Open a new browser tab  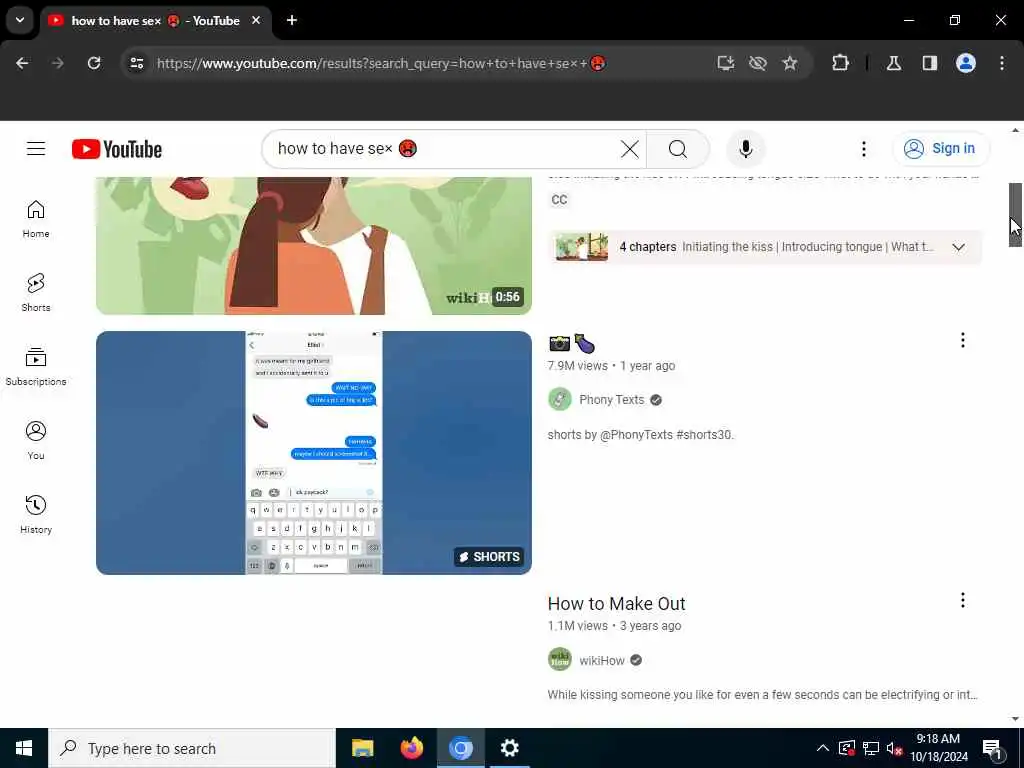click(x=292, y=20)
